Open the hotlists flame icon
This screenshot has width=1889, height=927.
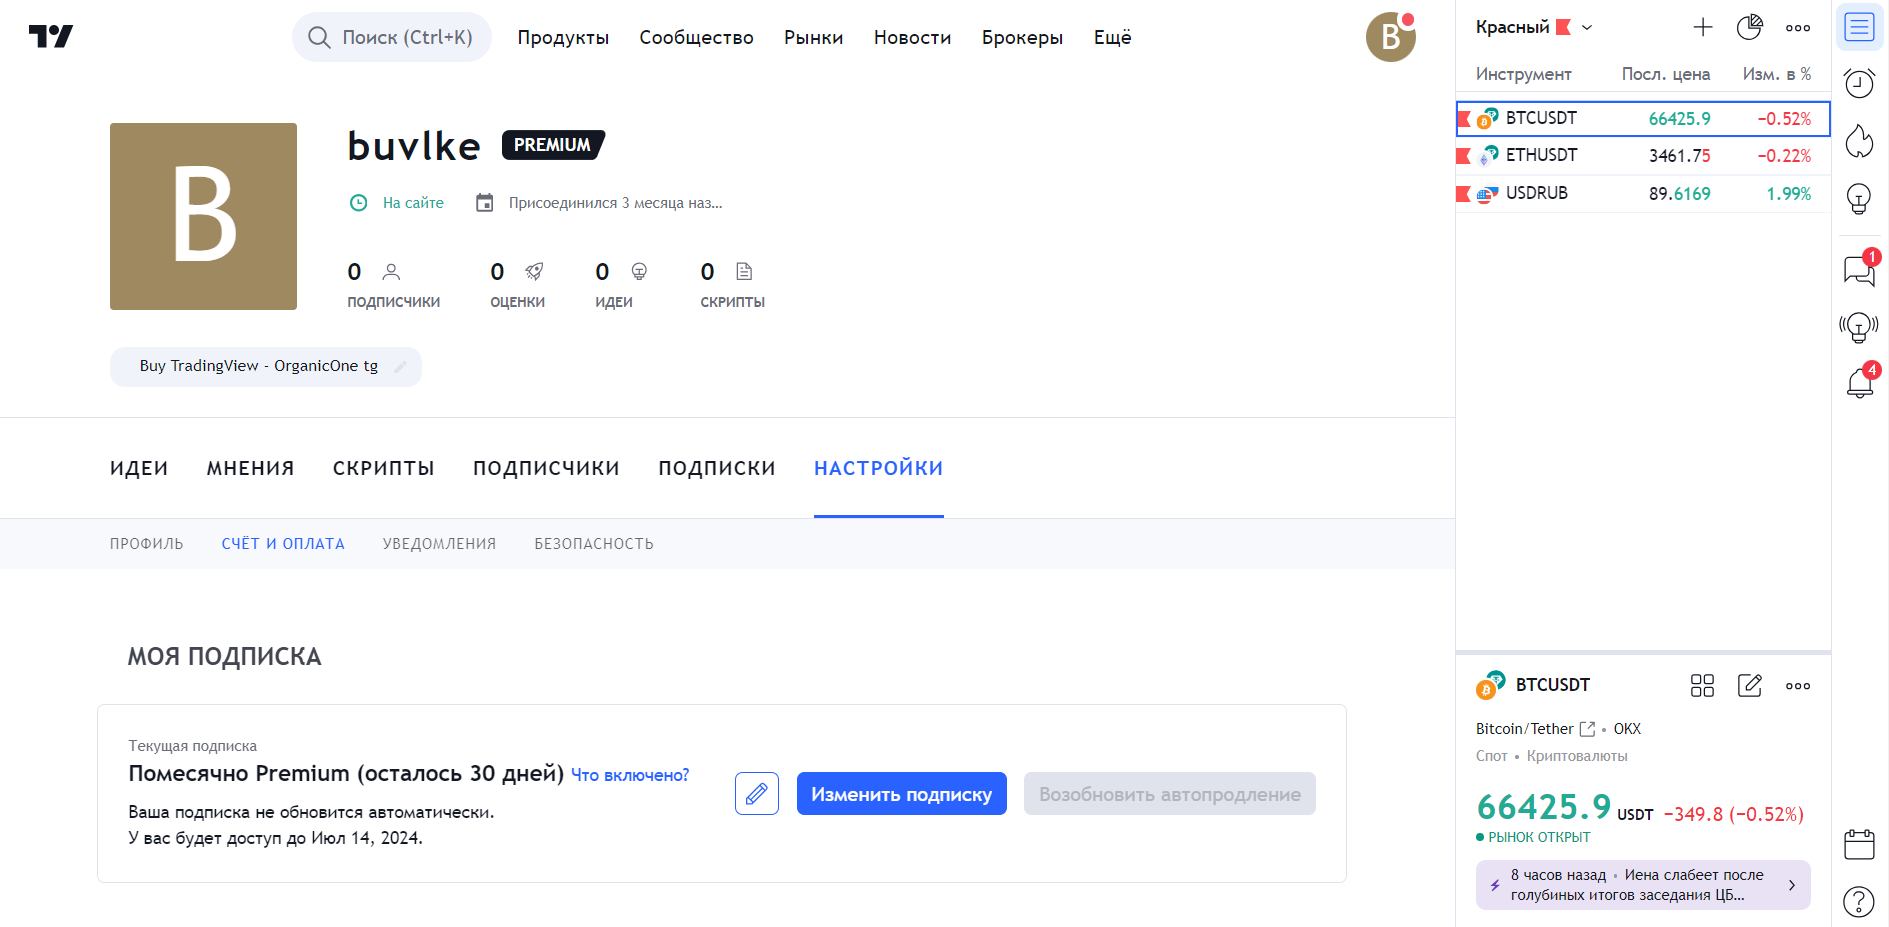click(1860, 141)
